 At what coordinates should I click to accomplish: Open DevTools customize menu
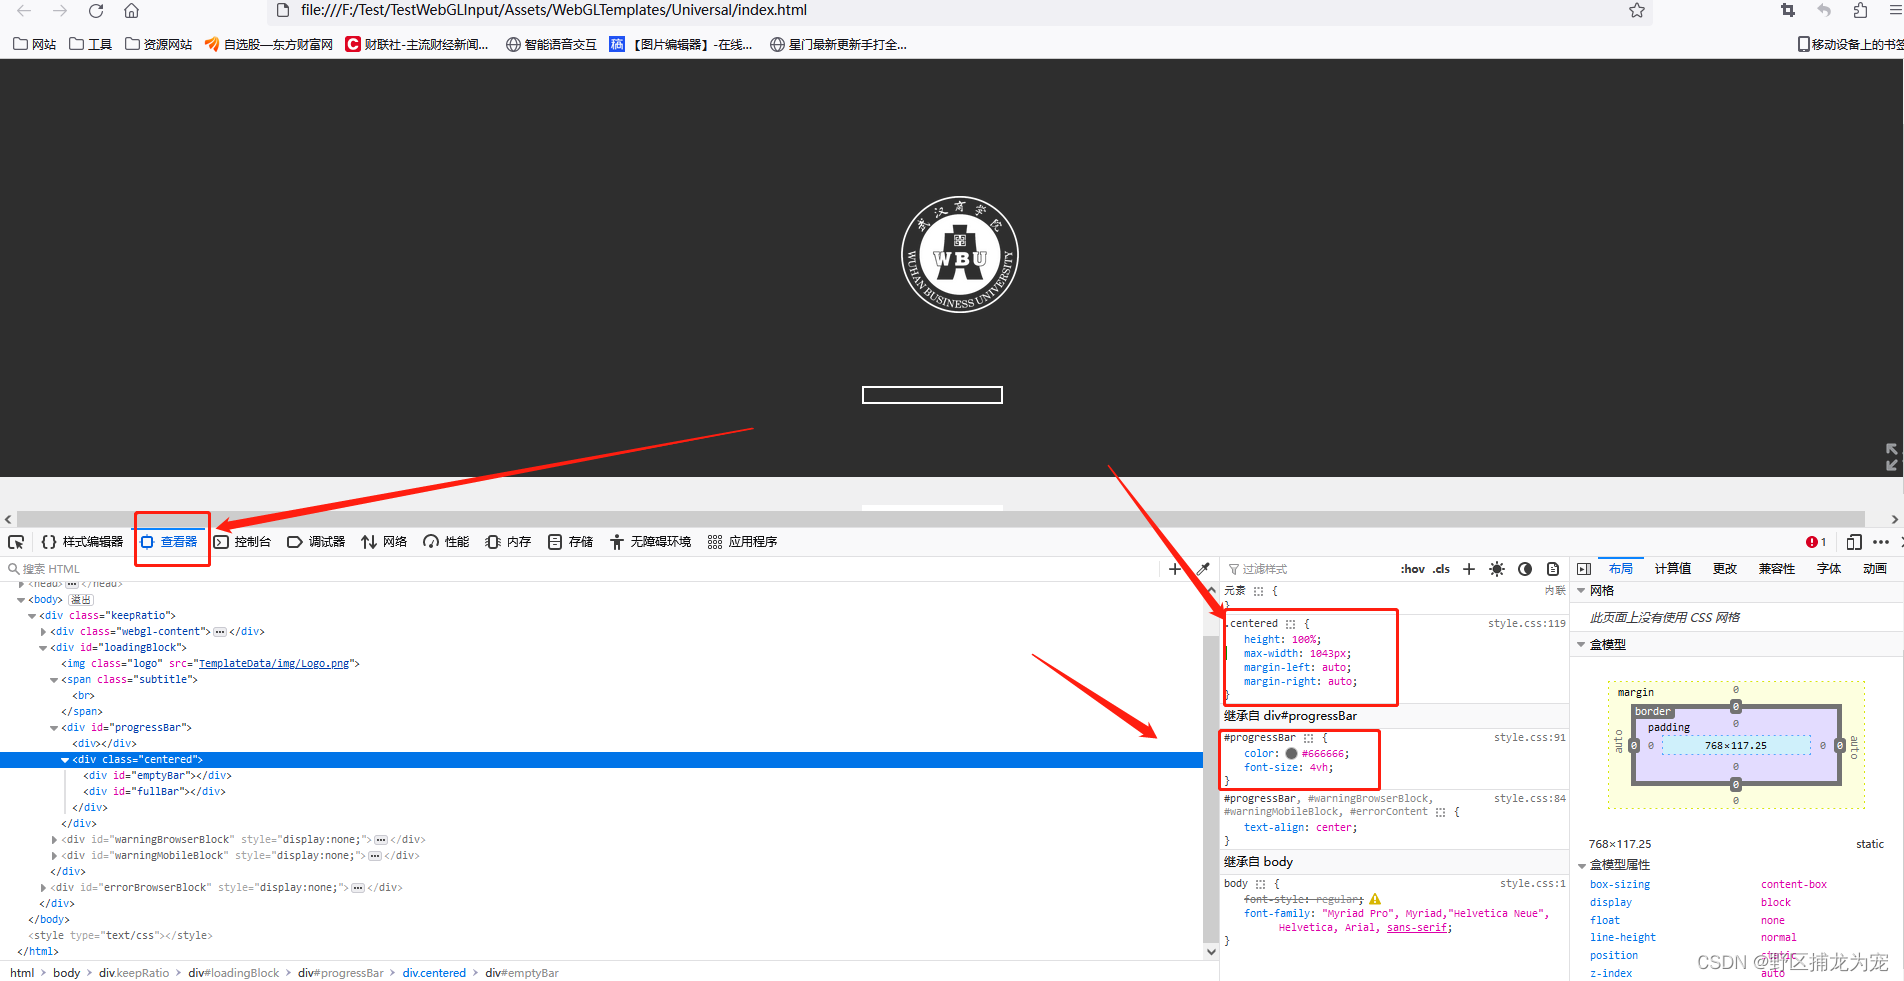(1880, 541)
